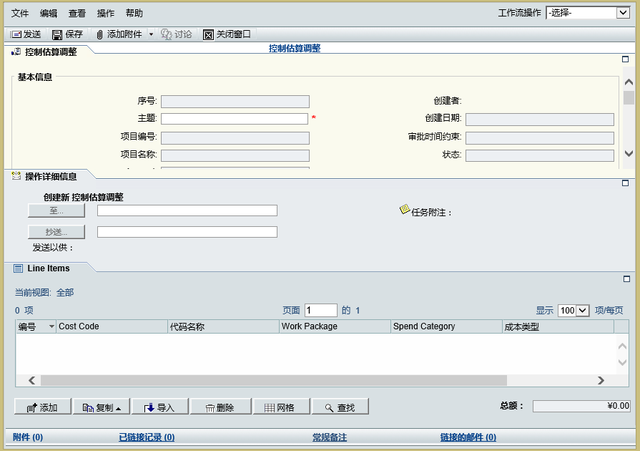Click the 复制 button
Image resolution: width=640 pixels, height=451 pixels.
point(101,407)
